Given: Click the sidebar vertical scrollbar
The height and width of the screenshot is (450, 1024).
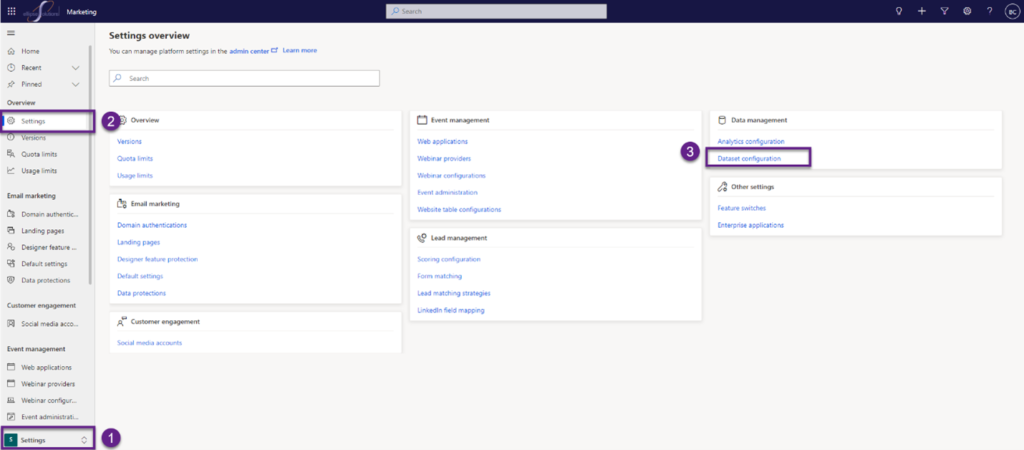Looking at the screenshot, I should coord(90,163).
